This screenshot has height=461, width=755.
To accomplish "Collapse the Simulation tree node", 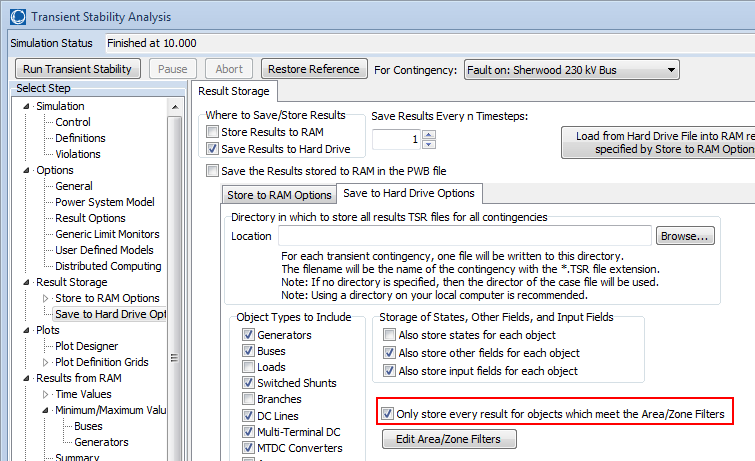I will pyautogui.click(x=26, y=106).
